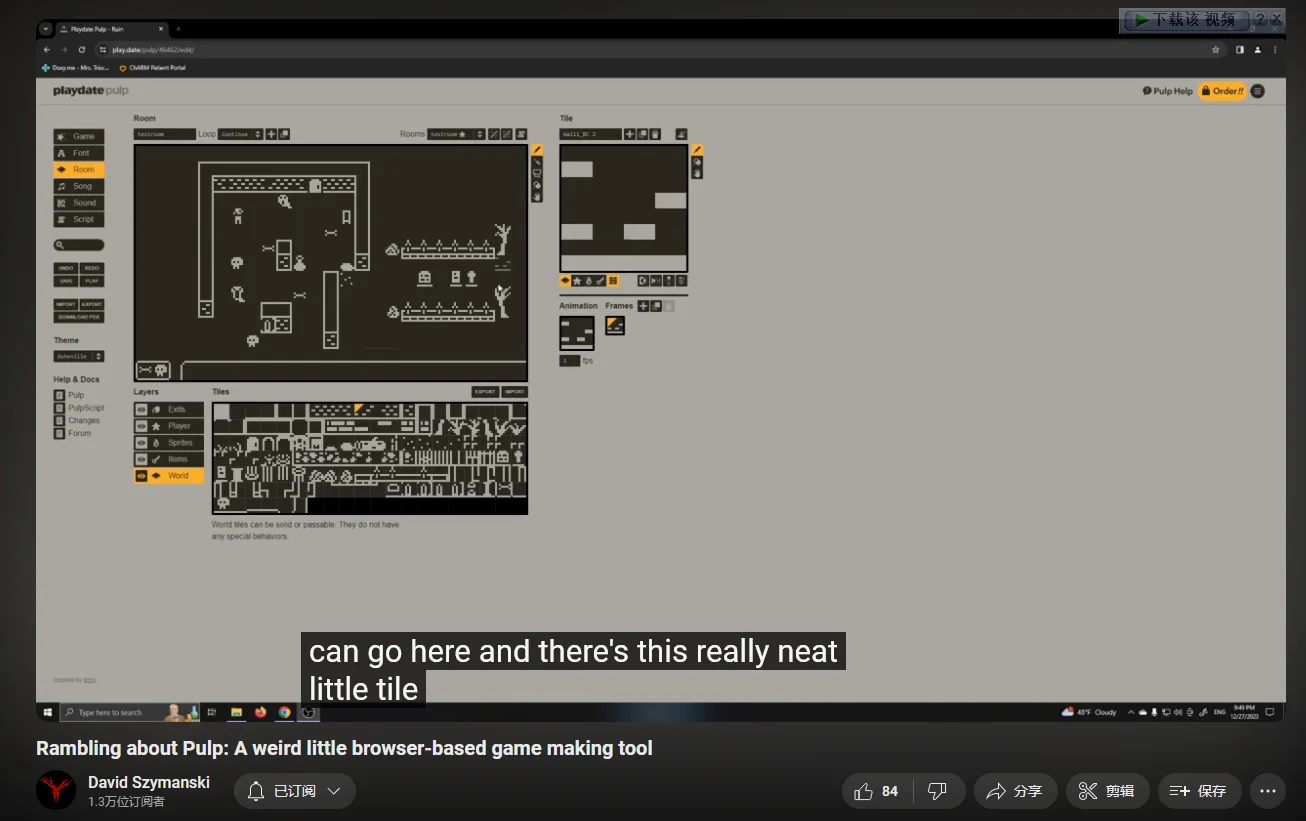Open the Loop Continue dropdown

(240, 134)
